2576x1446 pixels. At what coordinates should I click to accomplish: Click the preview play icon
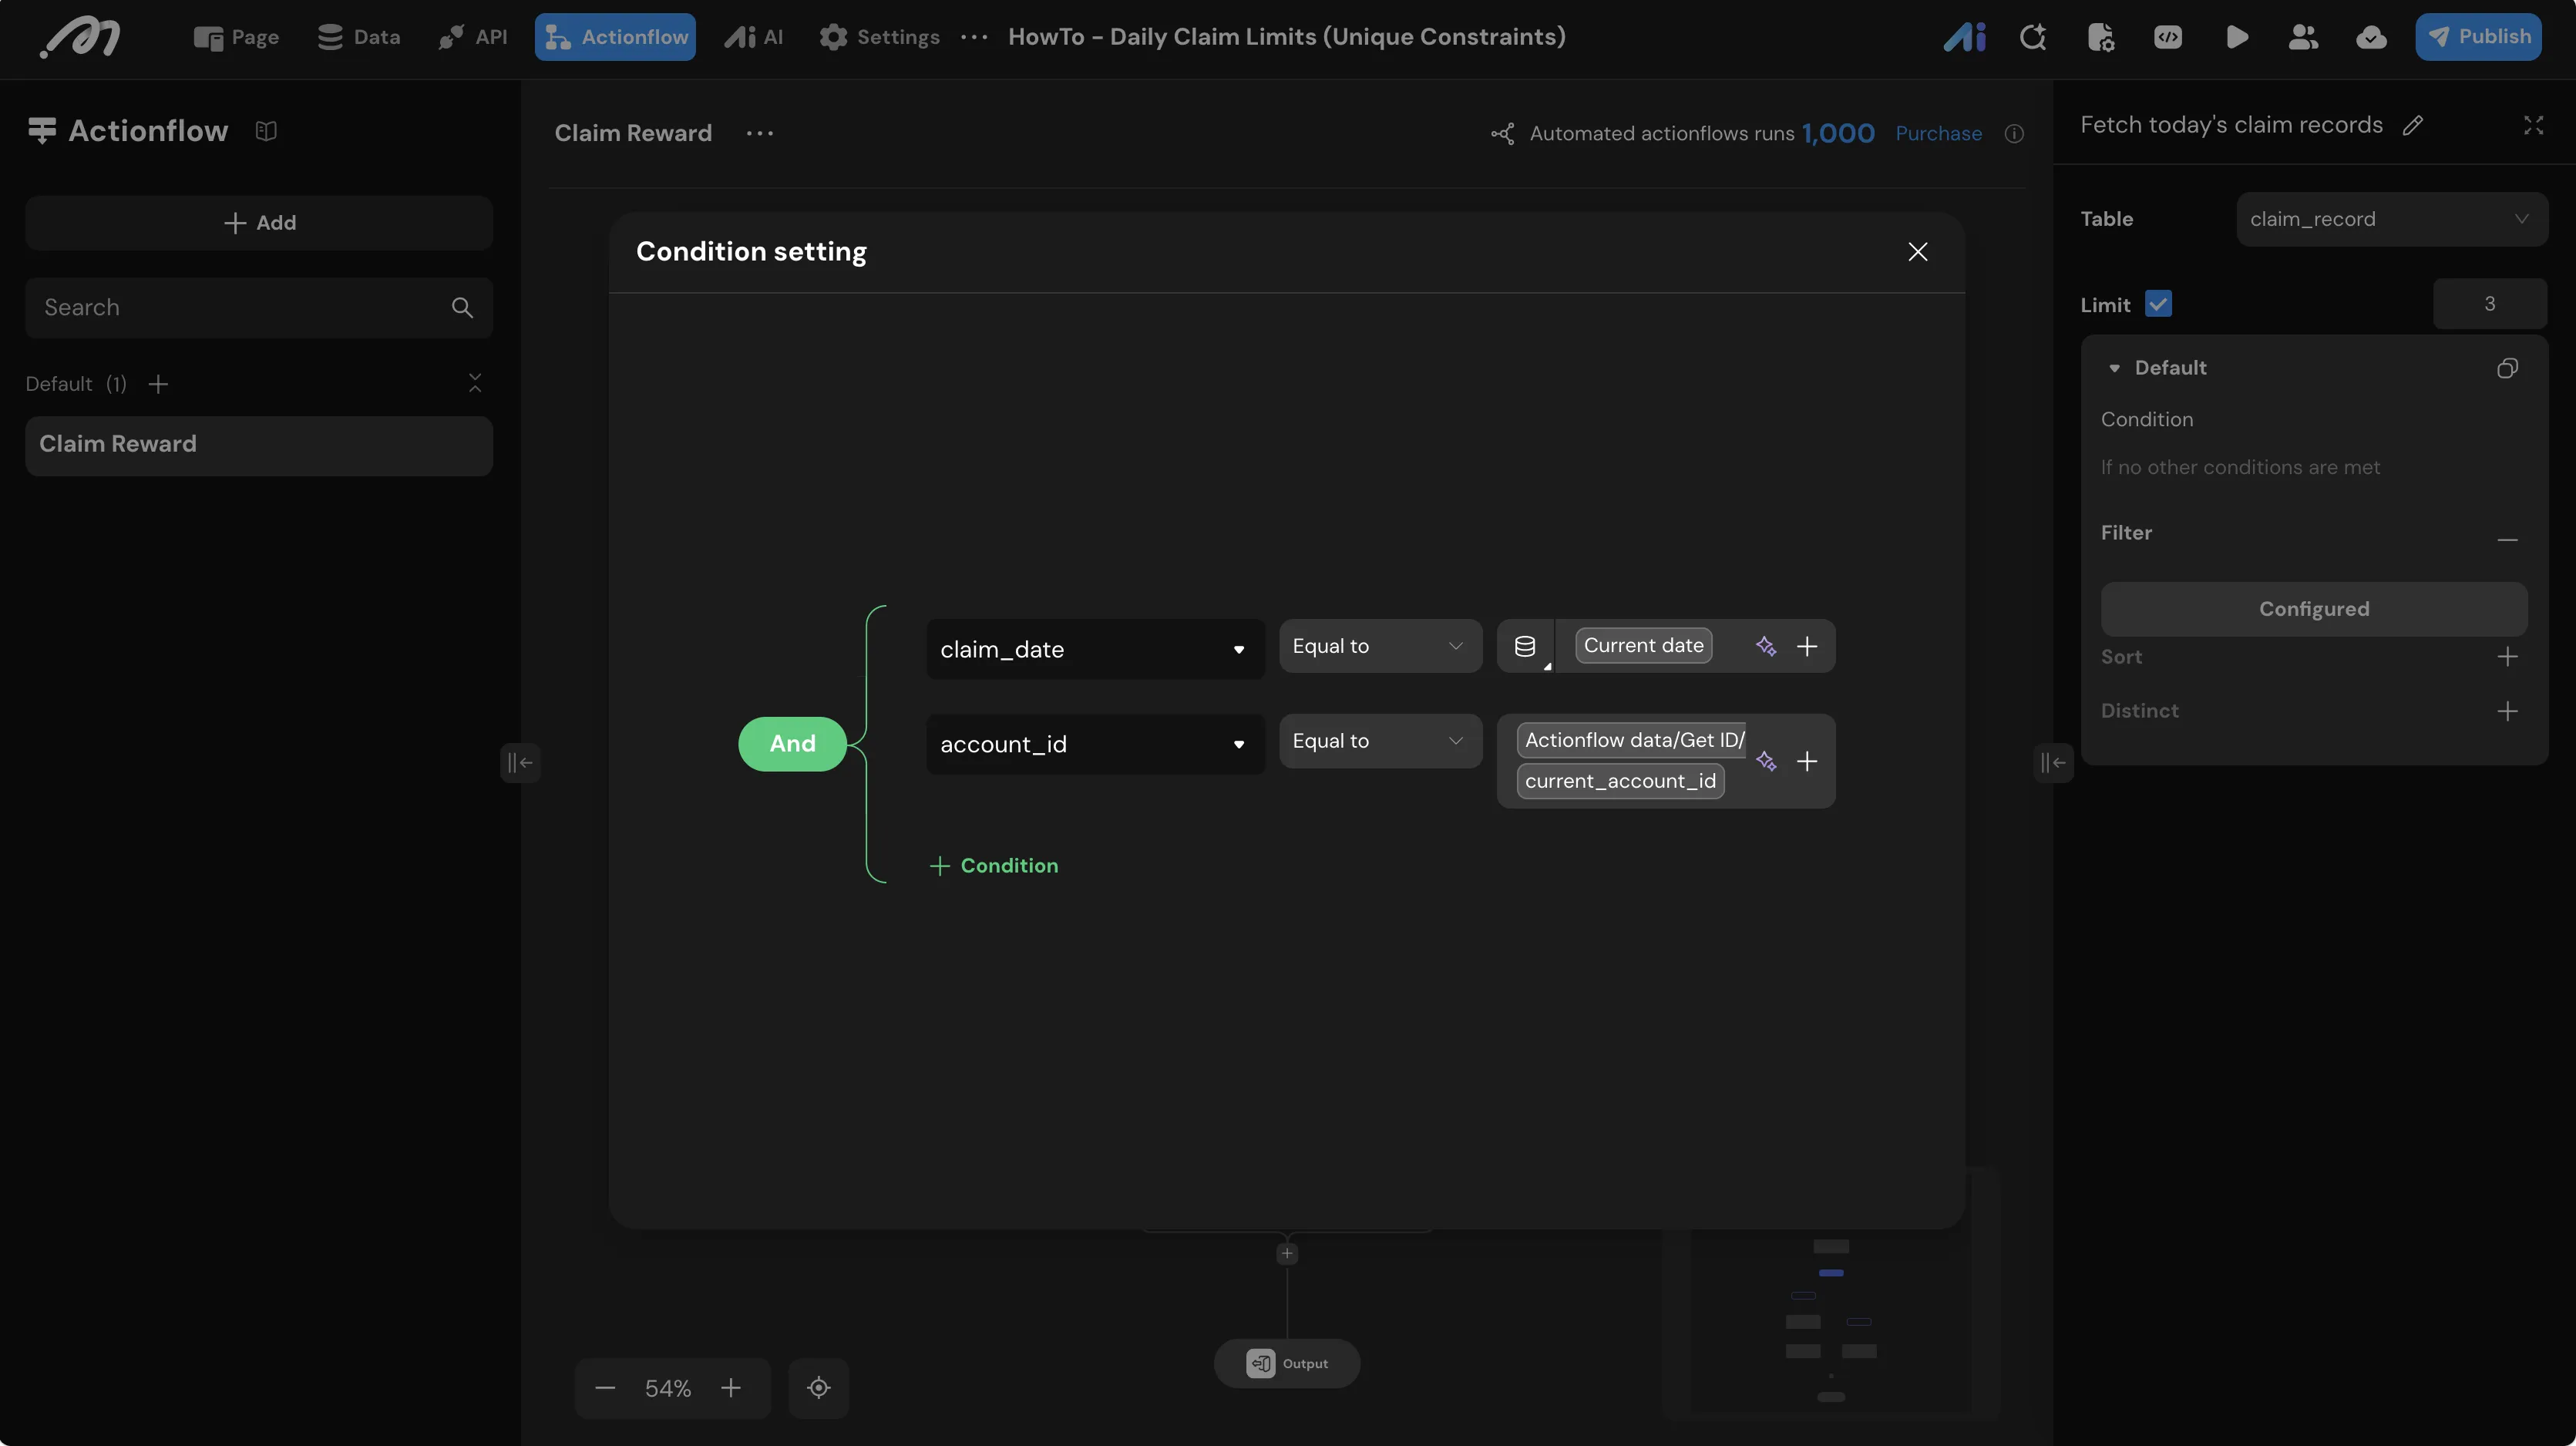click(2237, 37)
